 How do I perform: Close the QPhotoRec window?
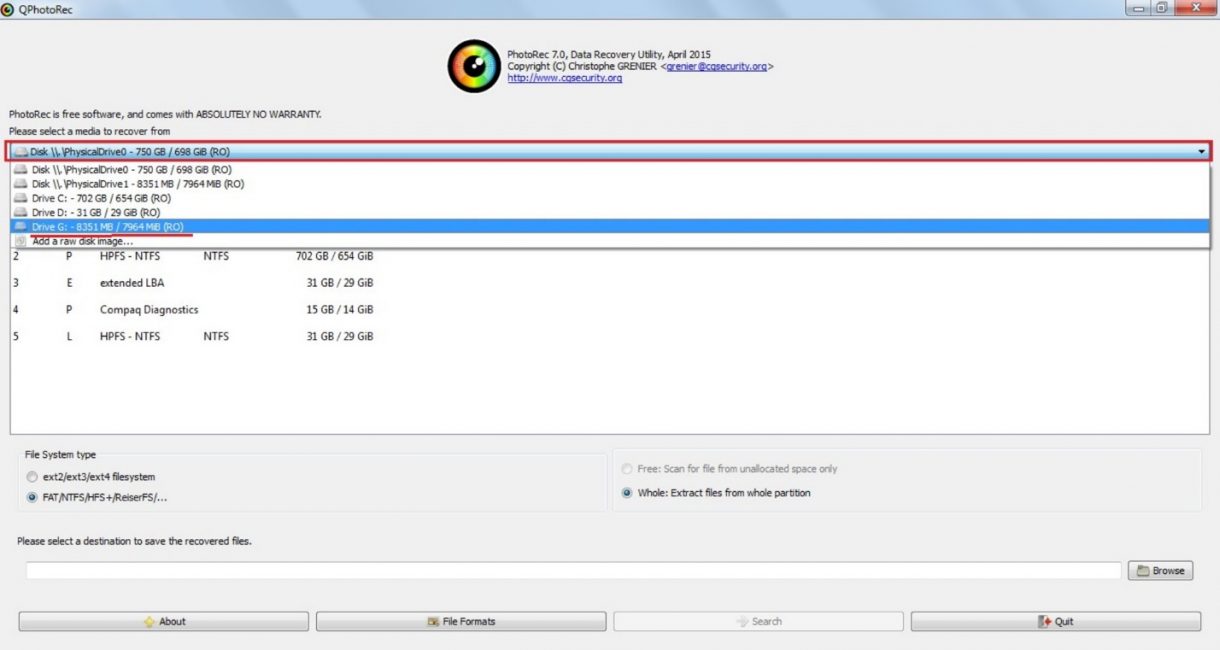(x=1196, y=8)
